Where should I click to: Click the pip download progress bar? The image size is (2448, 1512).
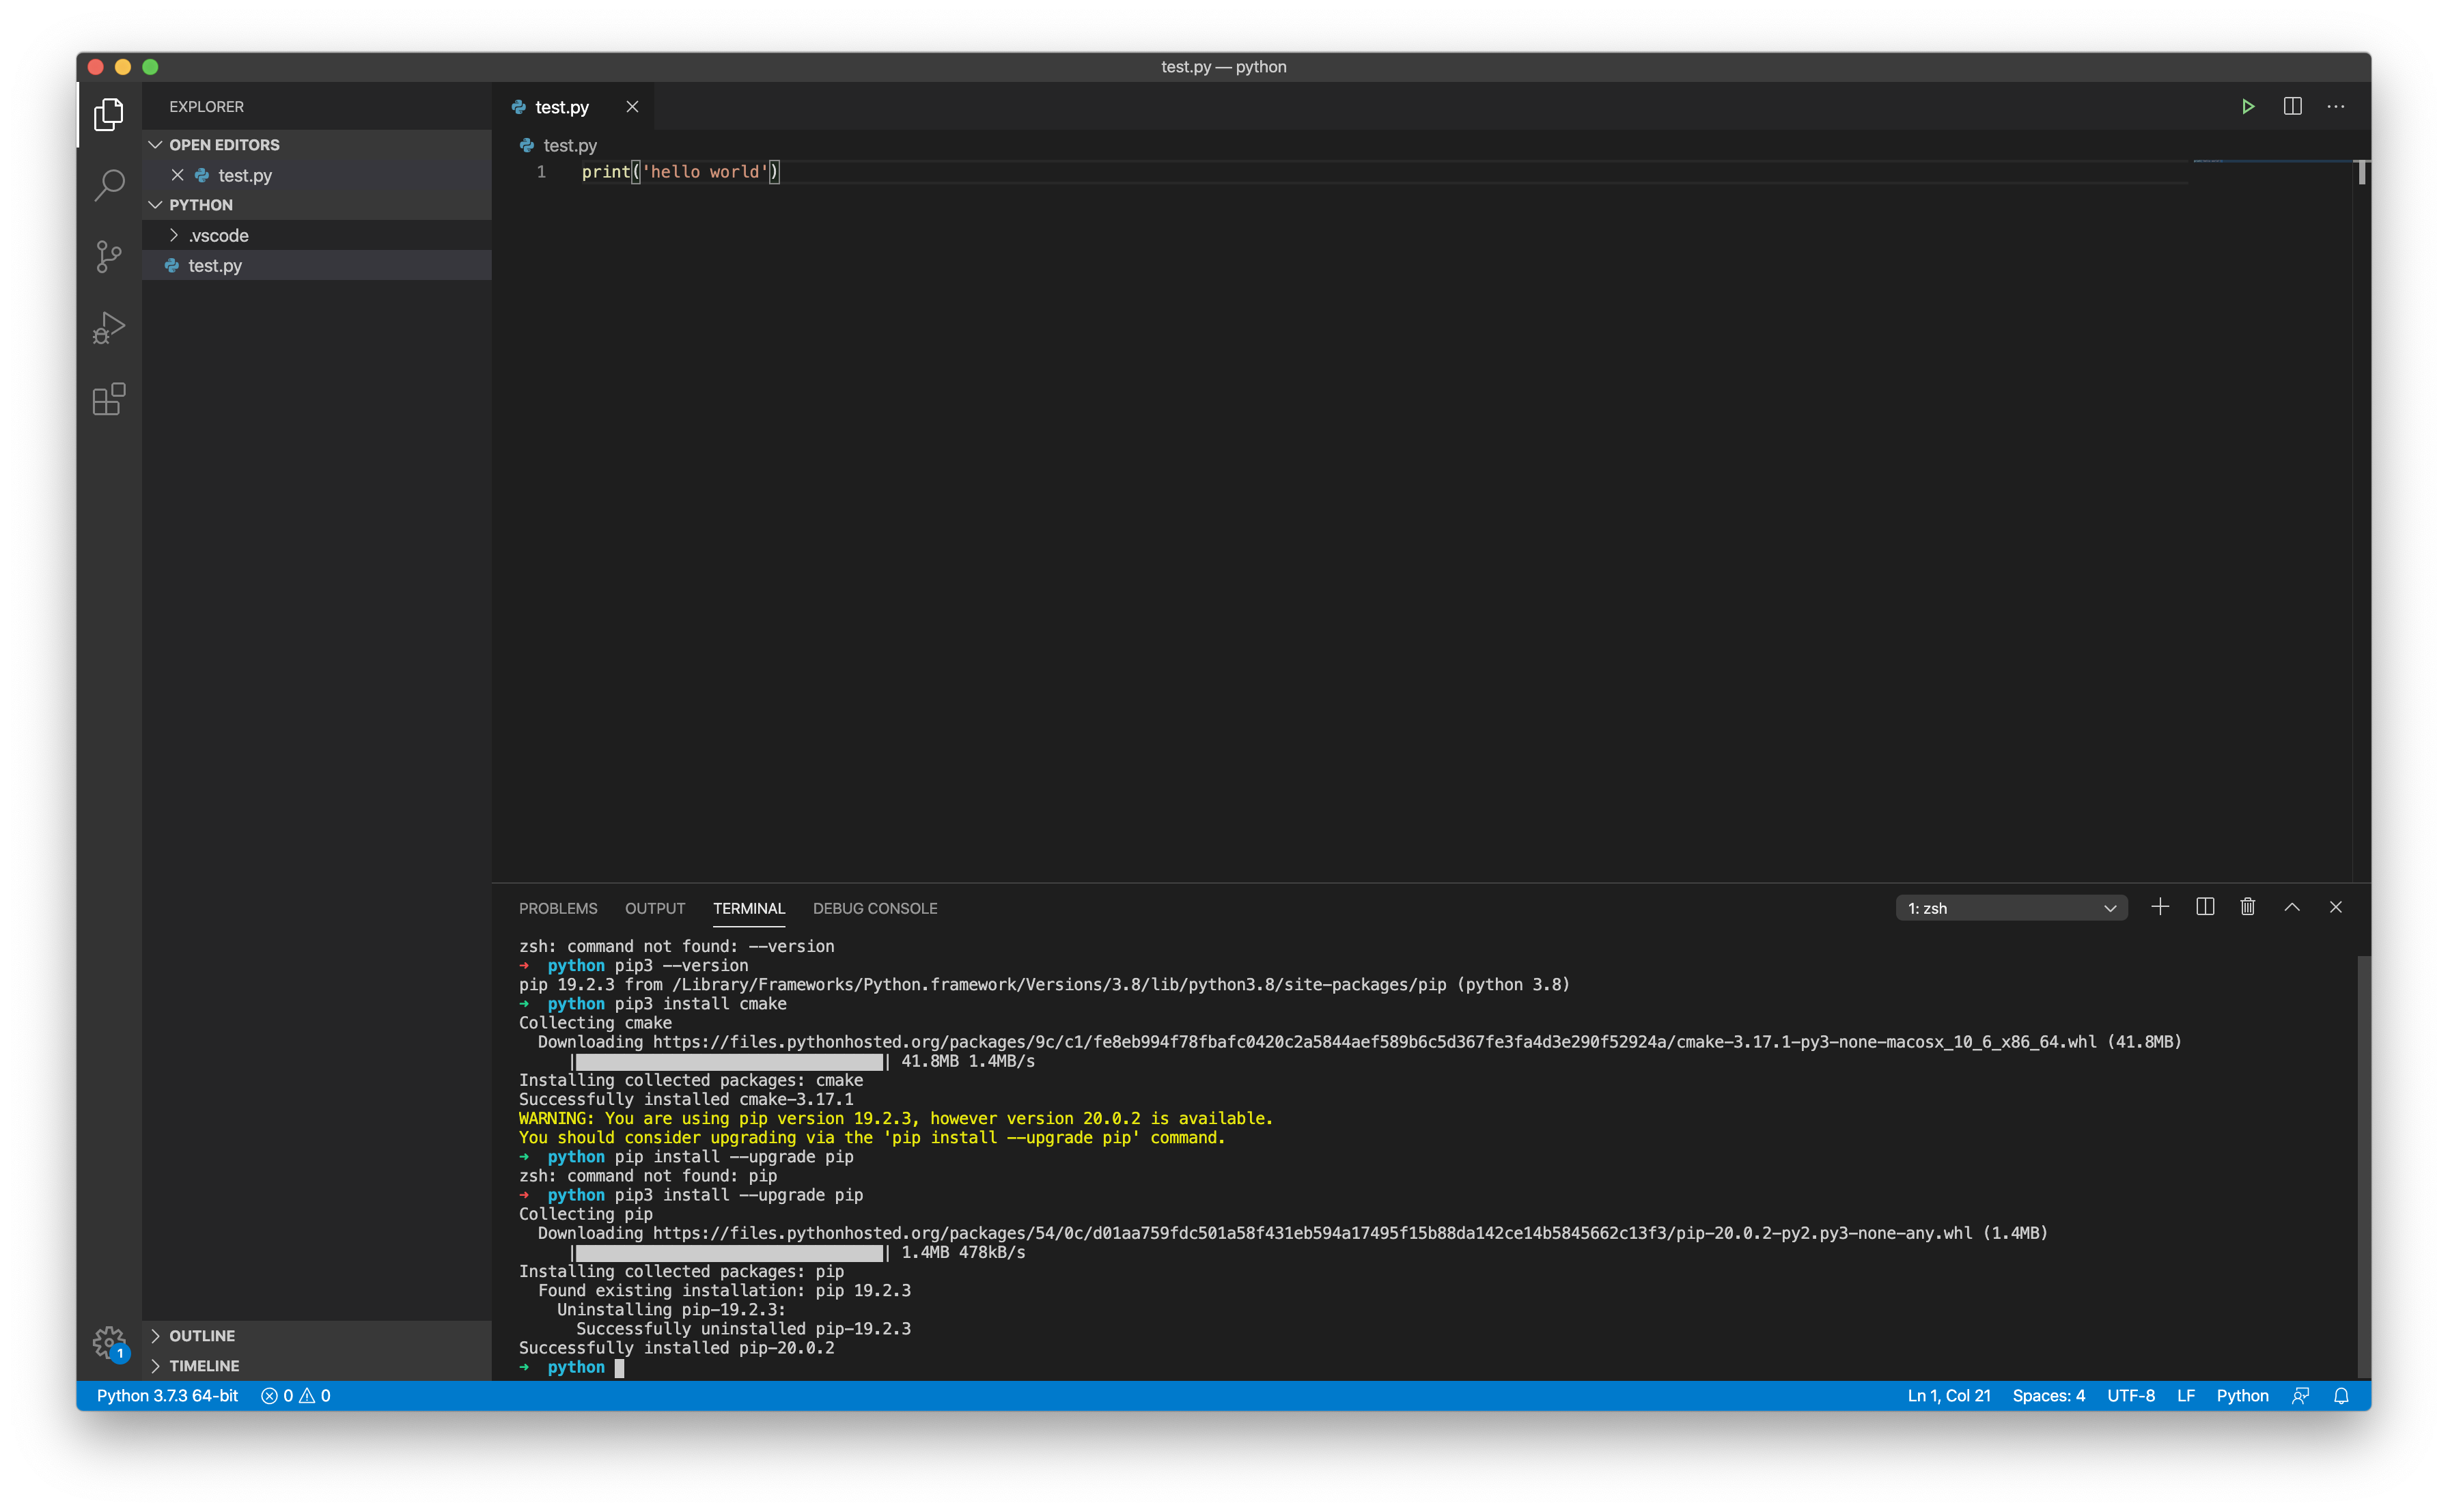[730, 1253]
